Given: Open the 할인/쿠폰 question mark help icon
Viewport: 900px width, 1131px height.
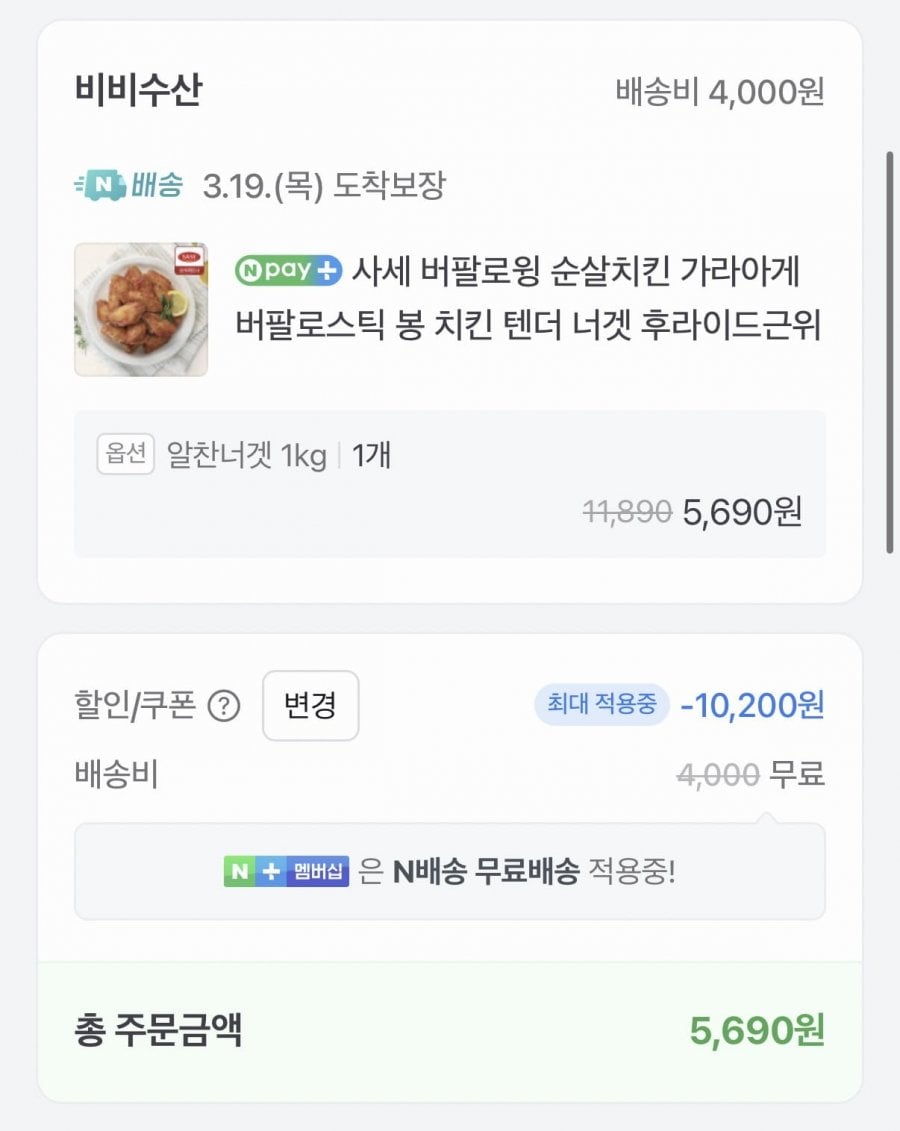Looking at the screenshot, I should point(224,707).
